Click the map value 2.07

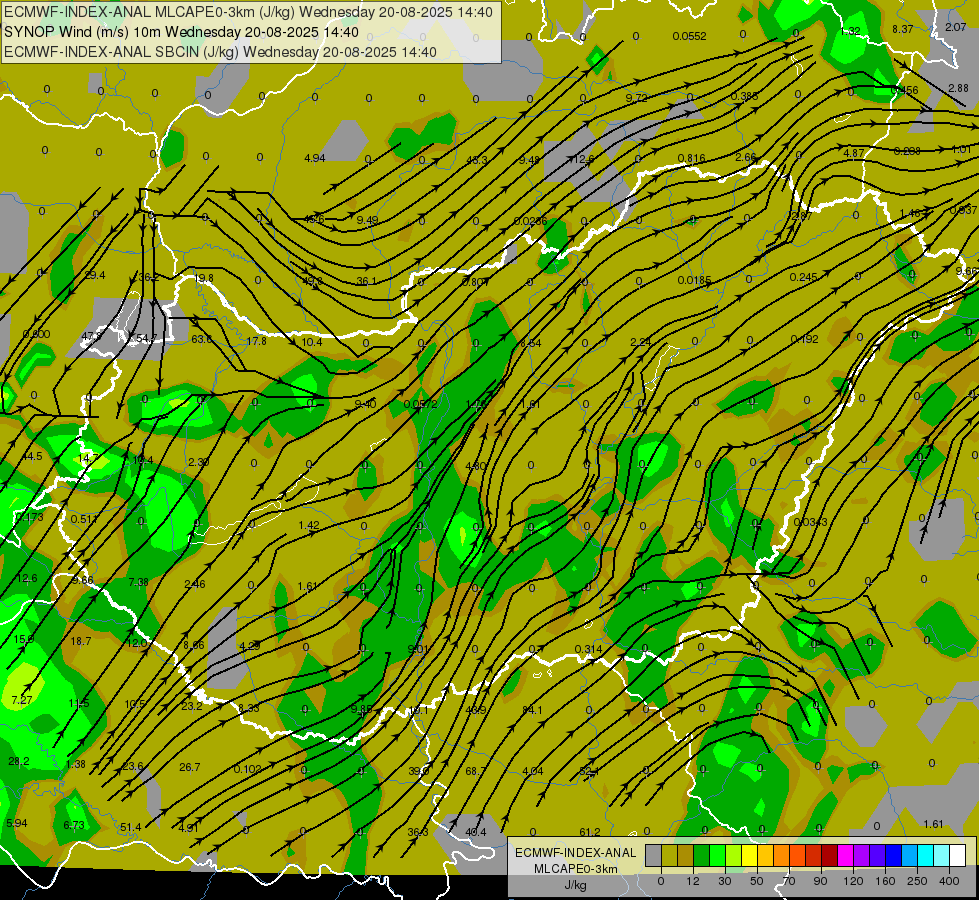click(955, 27)
